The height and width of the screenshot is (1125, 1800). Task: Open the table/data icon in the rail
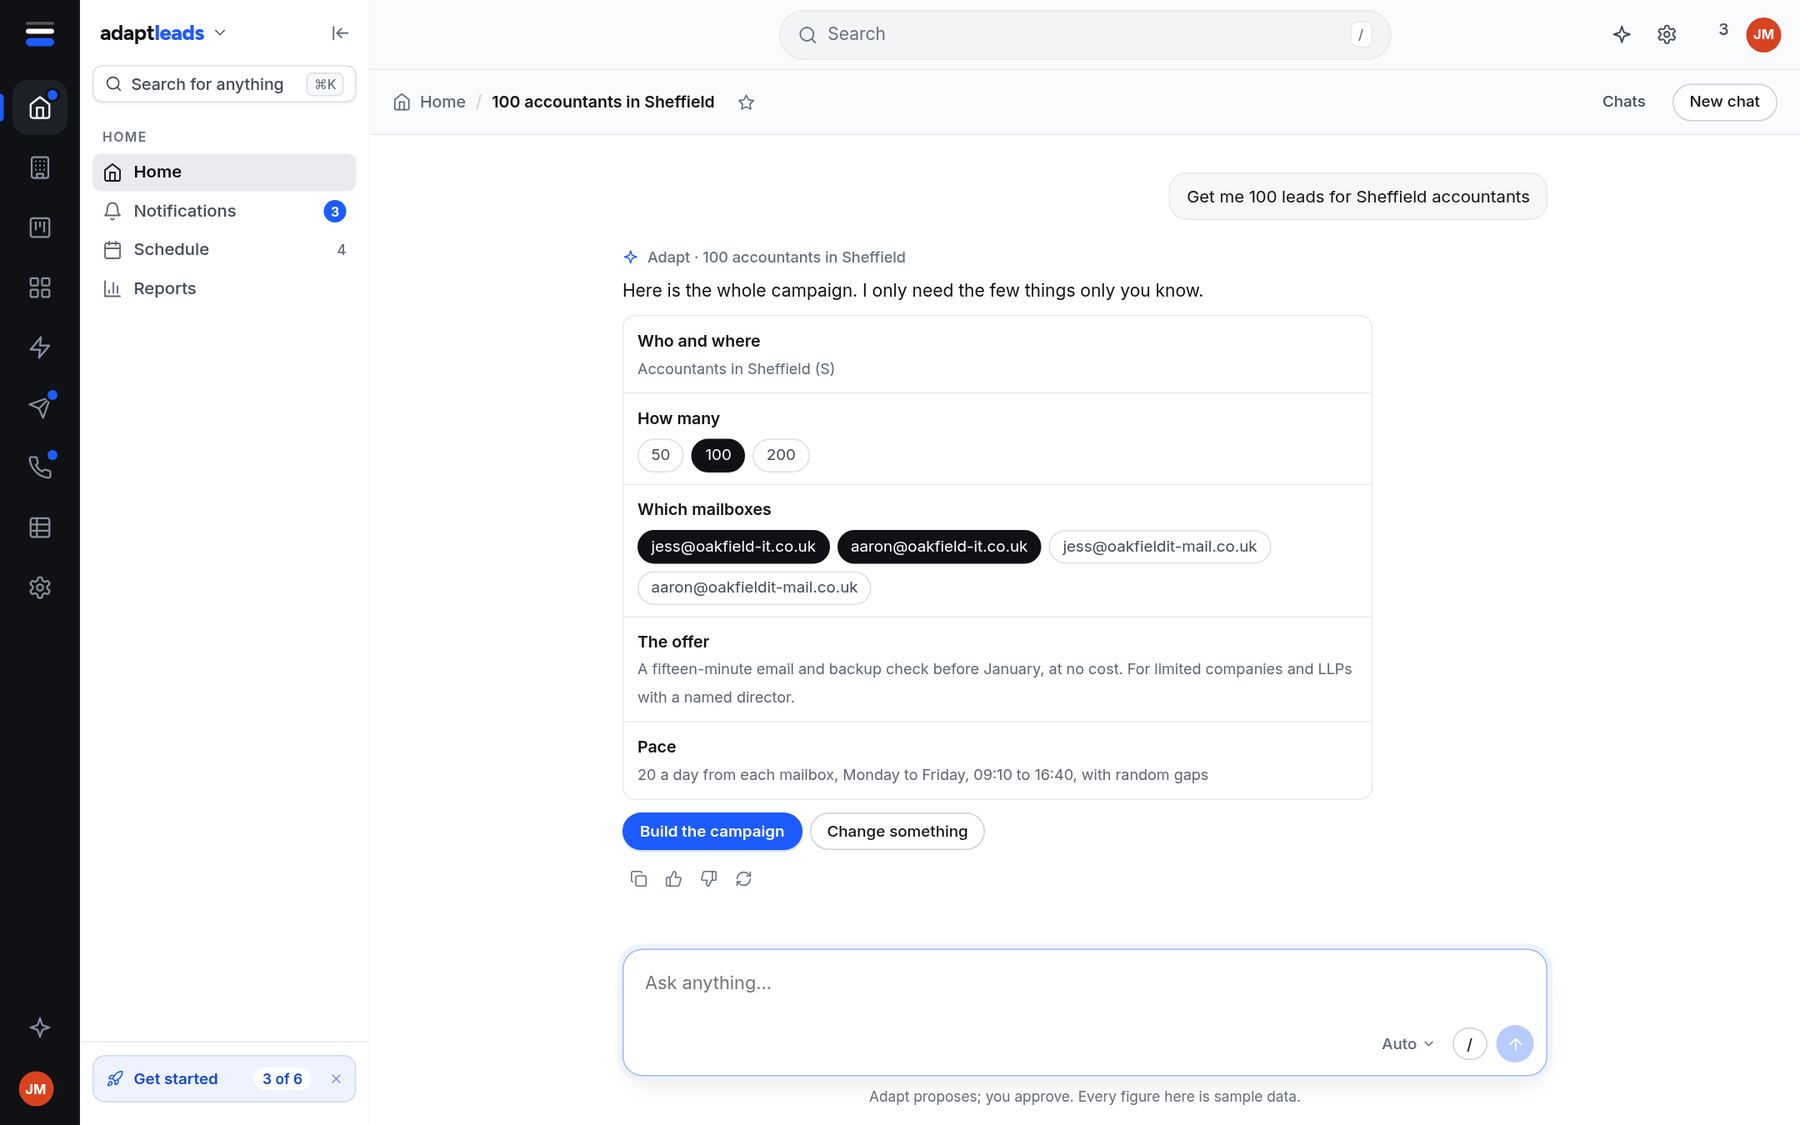[40, 527]
